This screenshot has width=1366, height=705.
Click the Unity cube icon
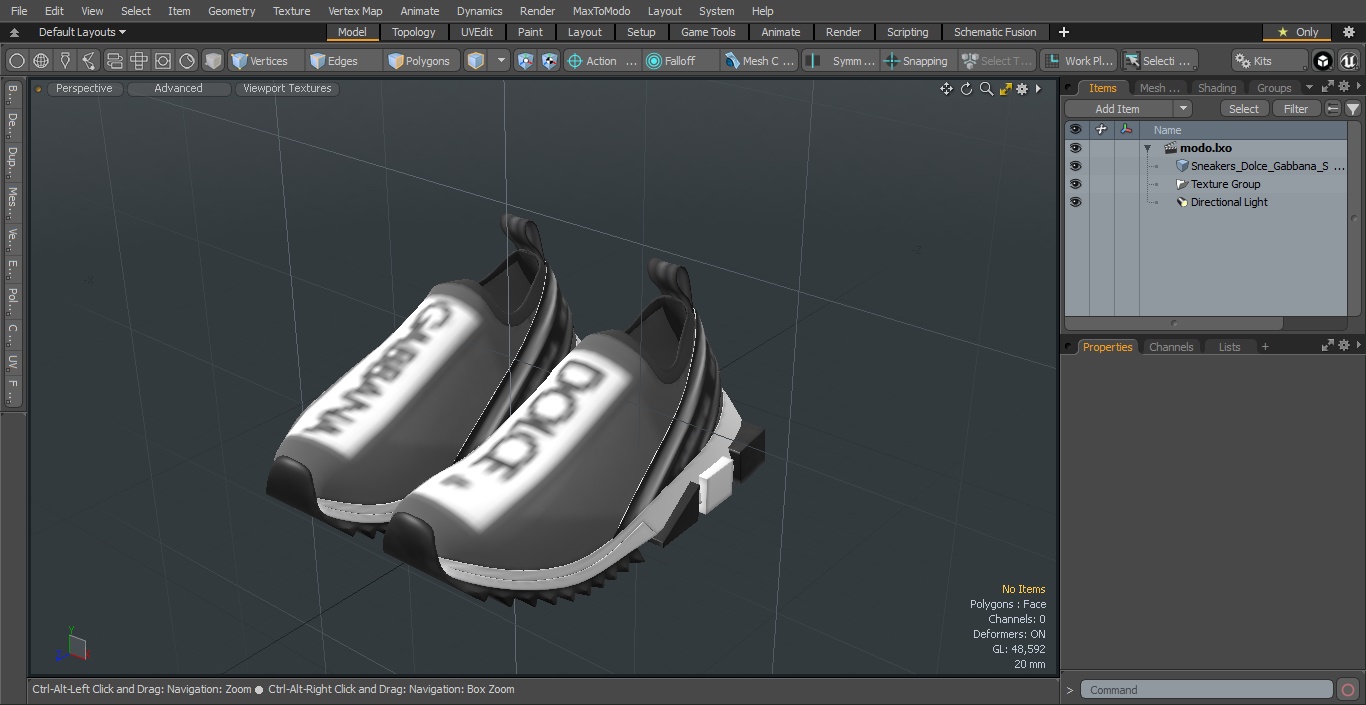[x=1323, y=61]
